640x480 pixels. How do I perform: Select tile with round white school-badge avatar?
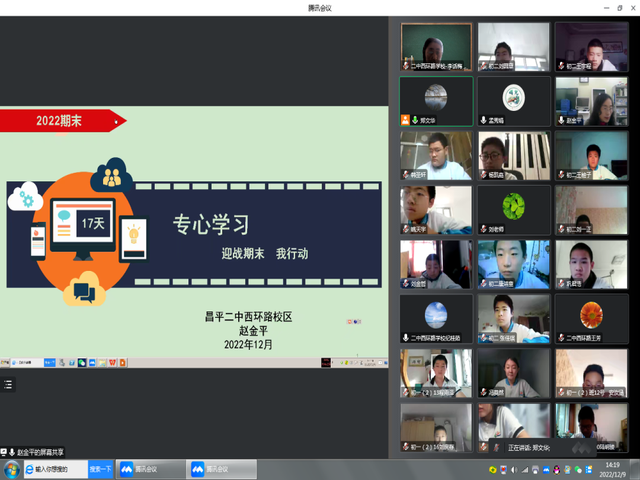pyautogui.click(x=514, y=101)
